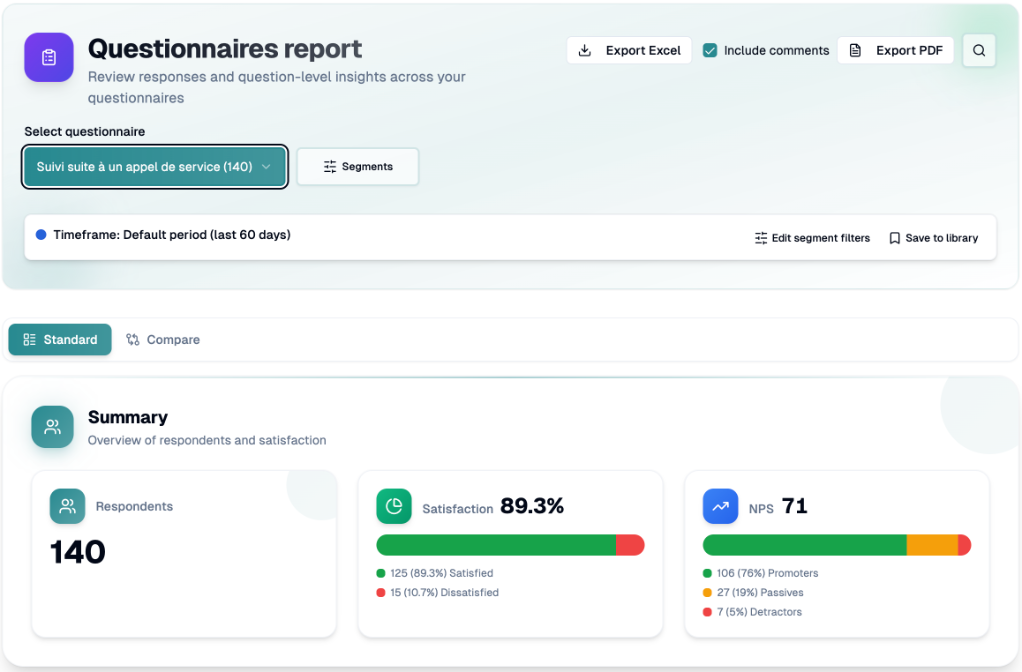1022x672 pixels.
Task: Click the sliders icon on Segments button
Action: coord(330,167)
